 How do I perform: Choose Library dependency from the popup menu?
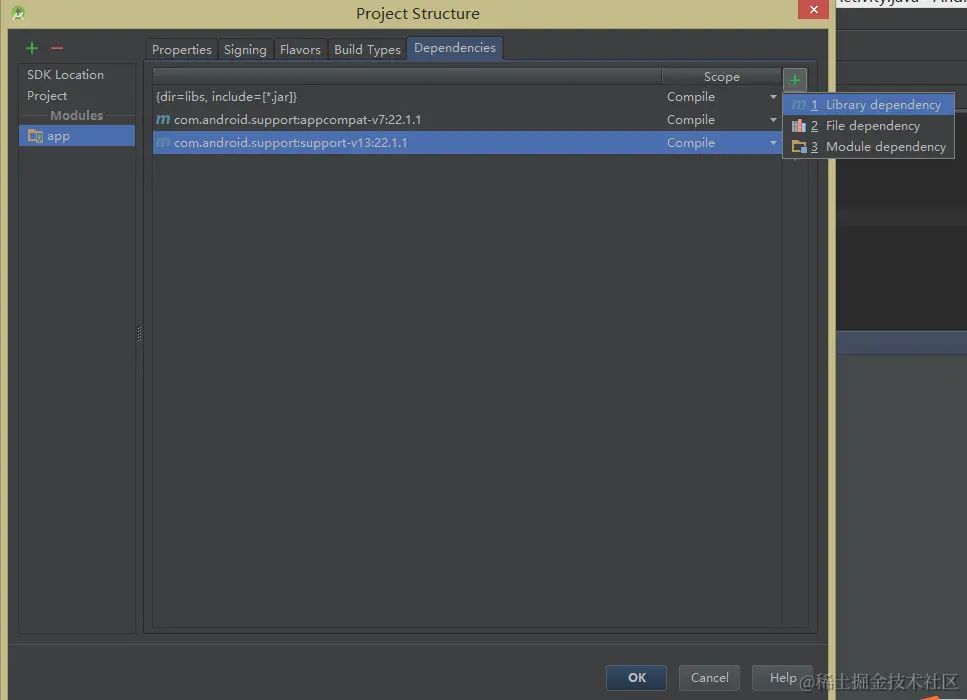tap(868, 104)
